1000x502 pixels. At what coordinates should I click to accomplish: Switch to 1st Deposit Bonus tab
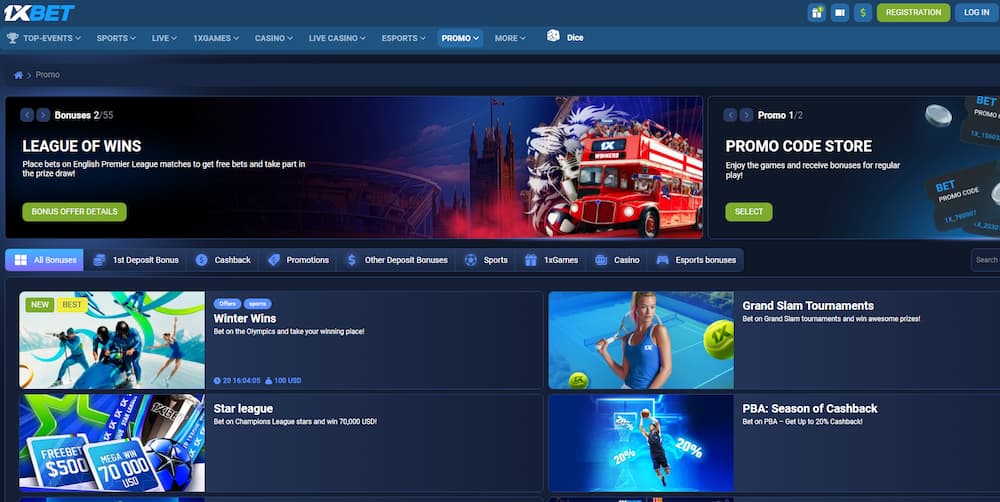(x=136, y=260)
